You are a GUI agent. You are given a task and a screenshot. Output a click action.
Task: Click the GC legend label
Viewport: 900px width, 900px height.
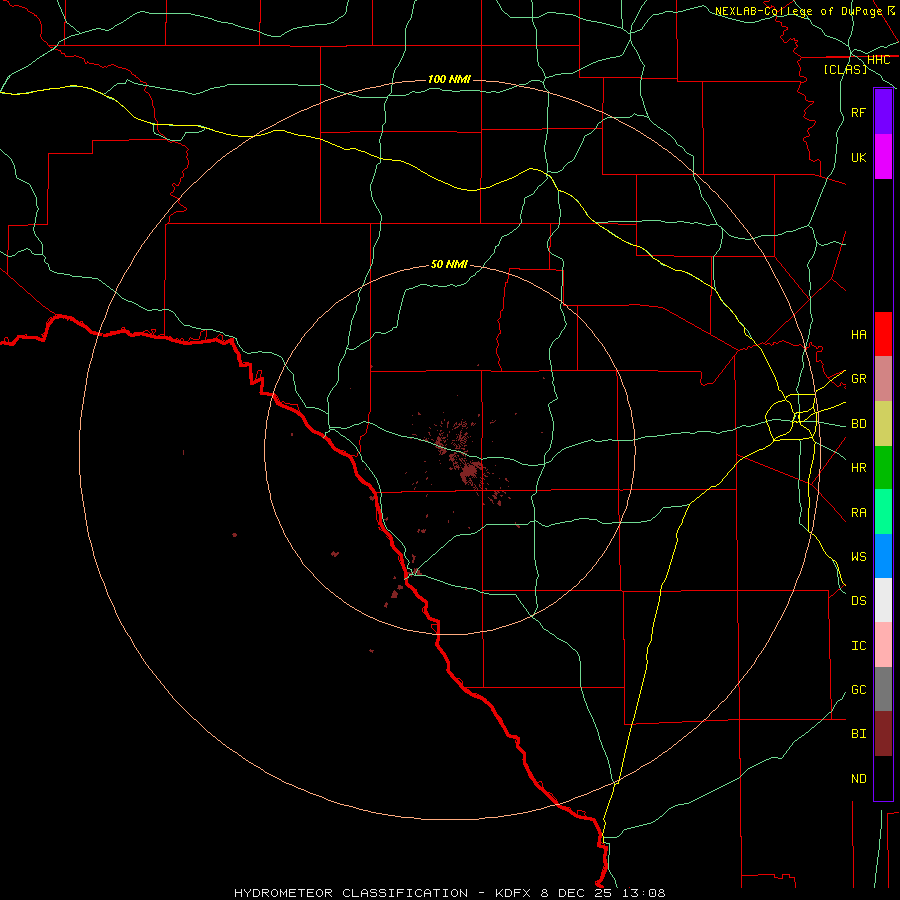[859, 689]
